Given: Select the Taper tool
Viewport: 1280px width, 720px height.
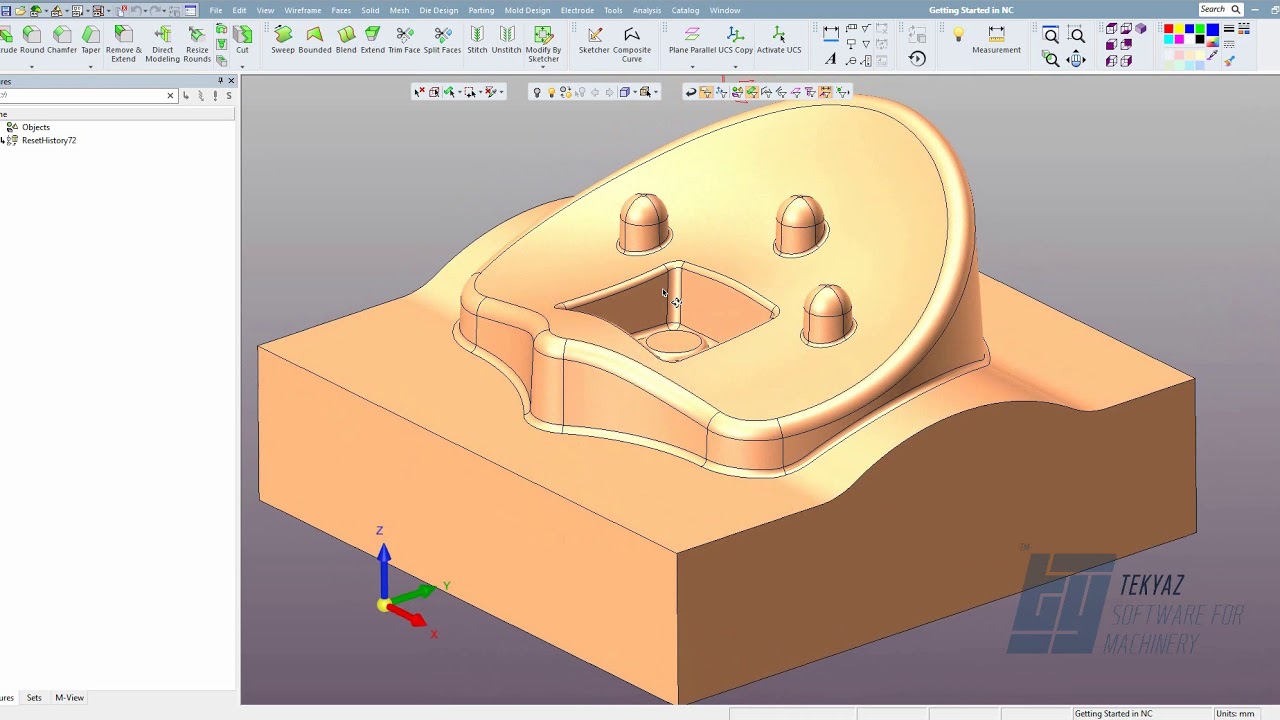Looking at the screenshot, I should (x=91, y=40).
